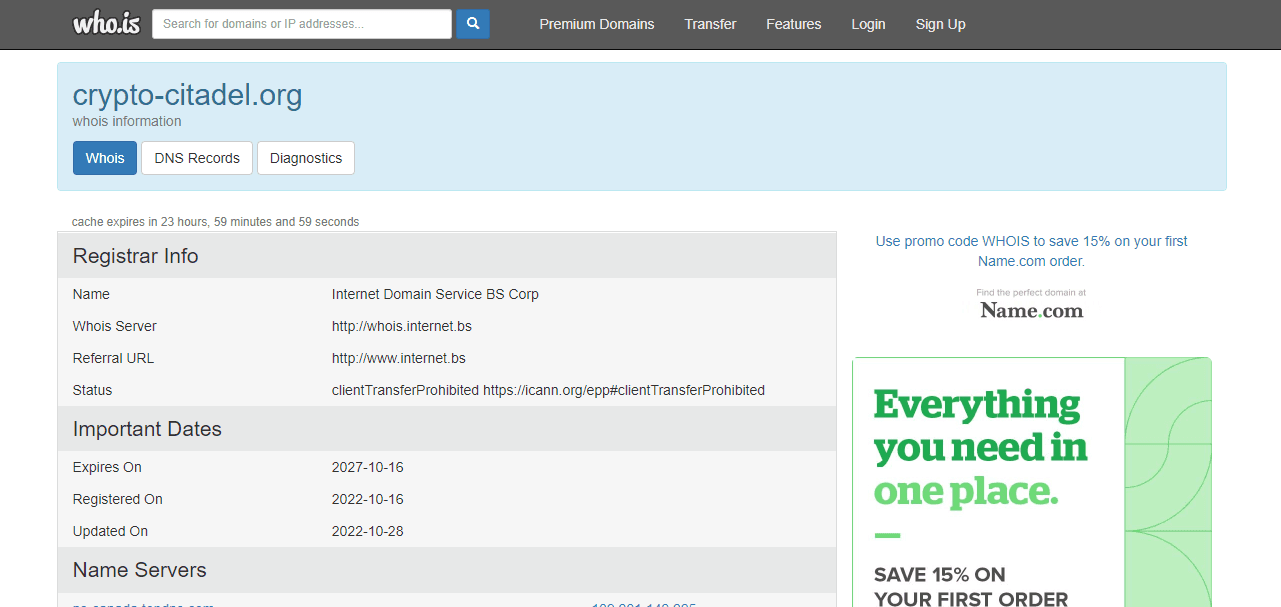Screen dimensions: 1281x607
Task: Switch to the DNS Records tab
Action: (x=197, y=158)
